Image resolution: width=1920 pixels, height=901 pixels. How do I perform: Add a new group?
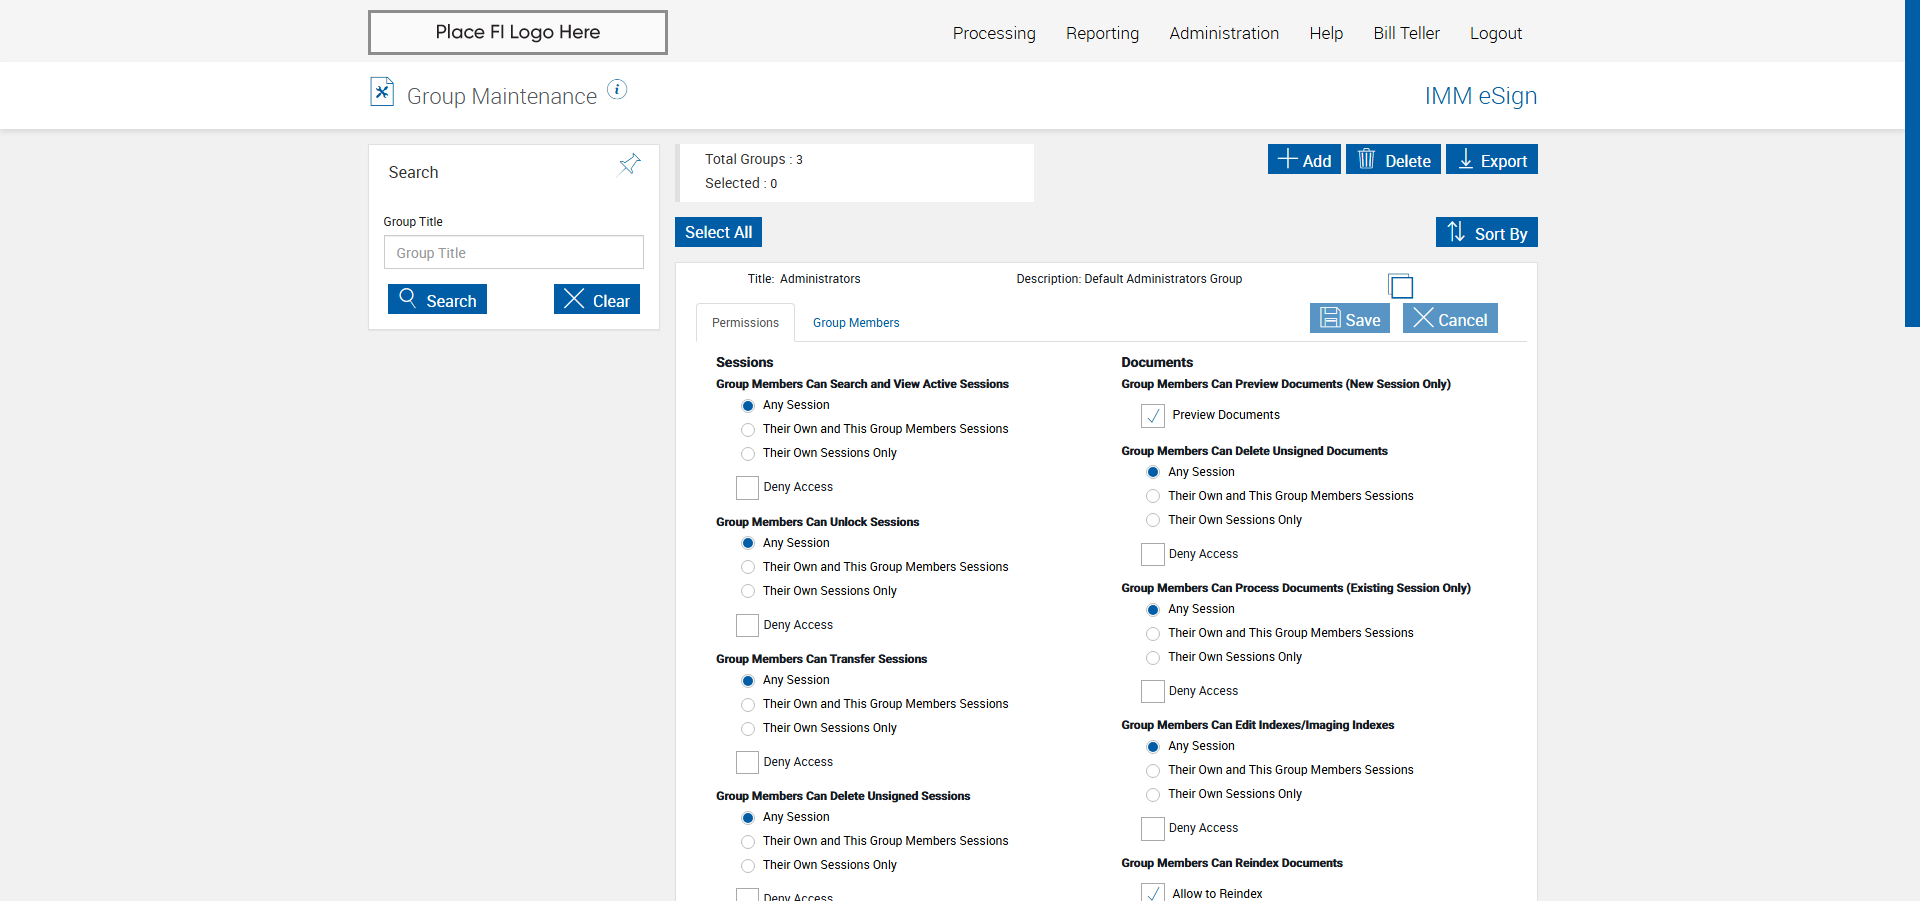pyautogui.click(x=1304, y=160)
